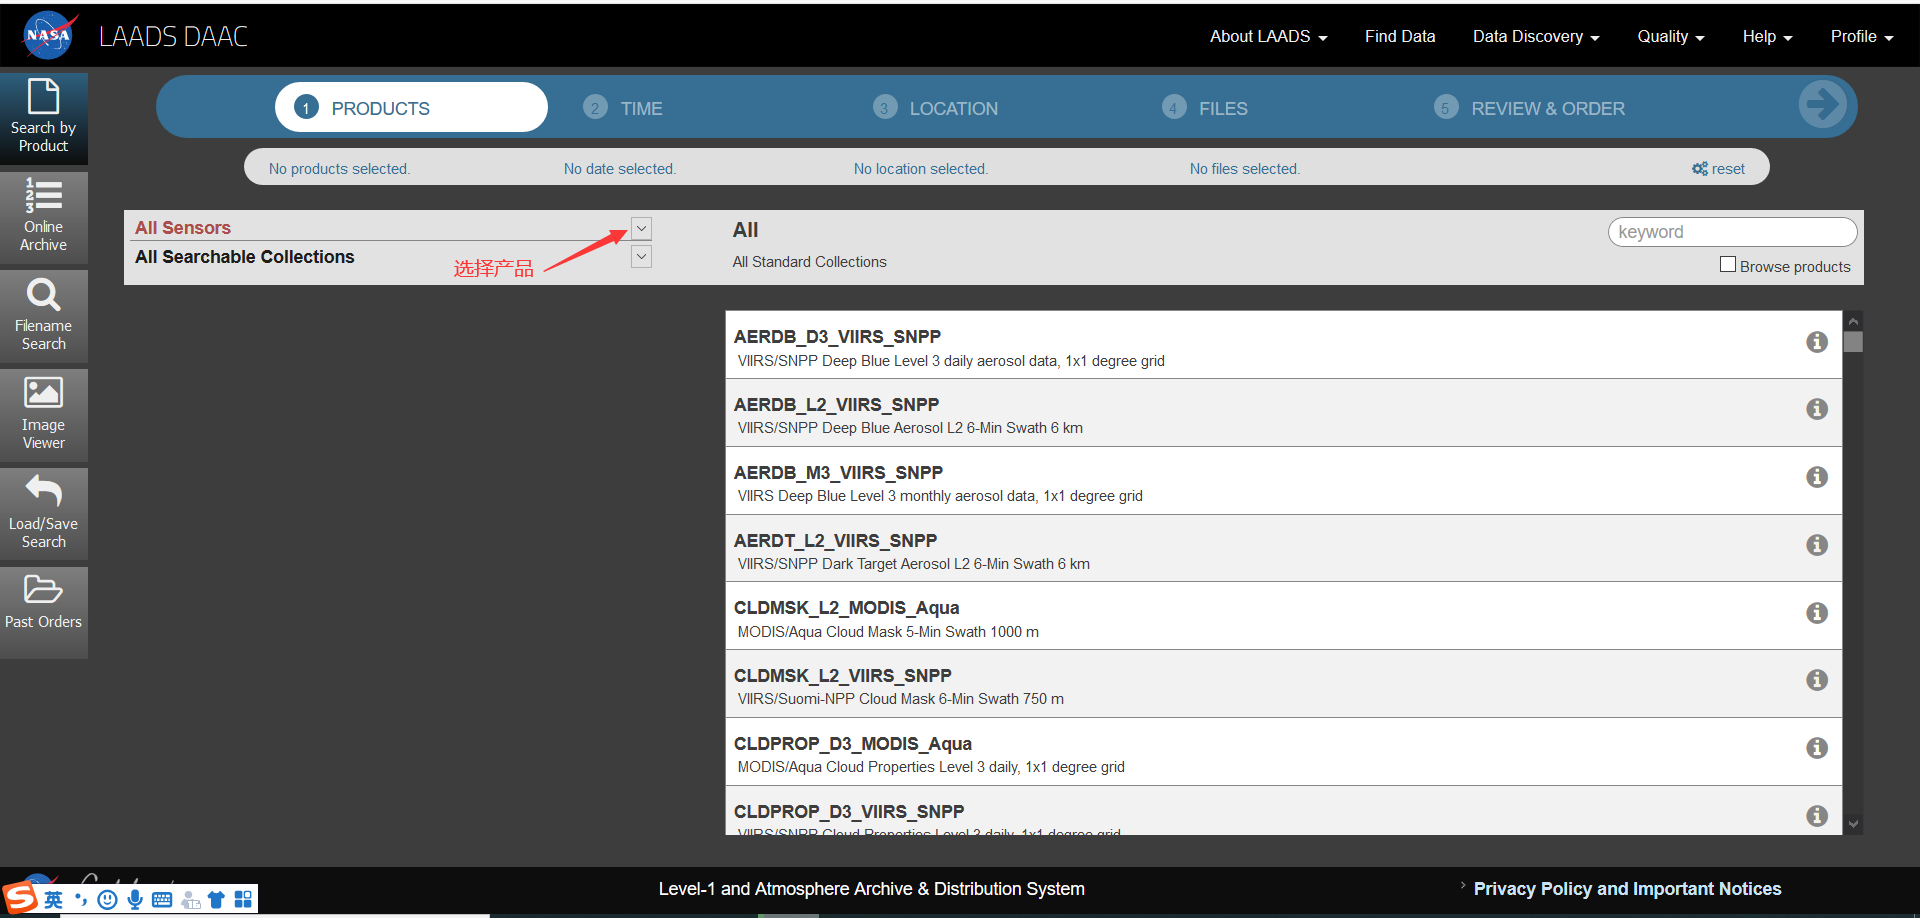
Task: Click 'No products selected.' status text
Action: (339, 169)
